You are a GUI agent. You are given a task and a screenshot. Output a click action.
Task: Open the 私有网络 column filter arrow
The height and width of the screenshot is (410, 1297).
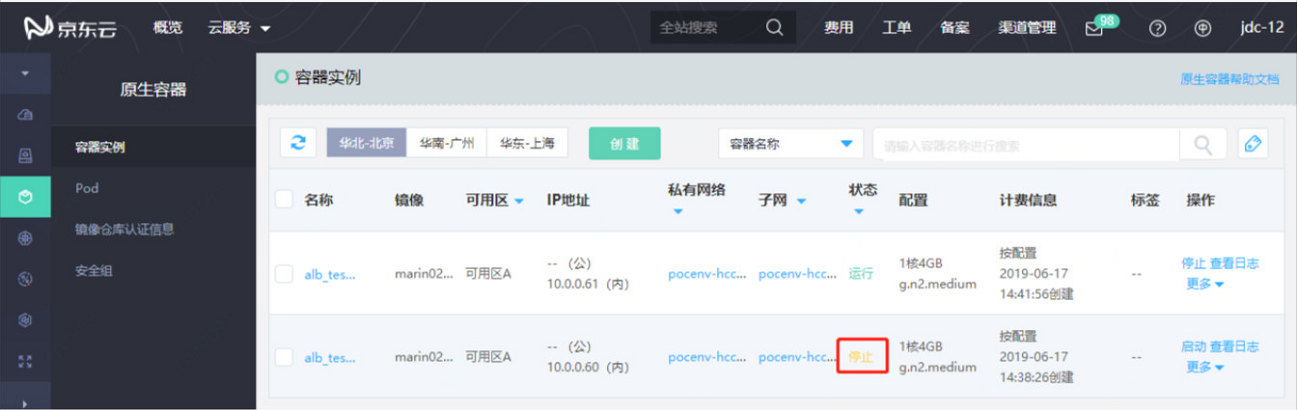[x=678, y=212]
